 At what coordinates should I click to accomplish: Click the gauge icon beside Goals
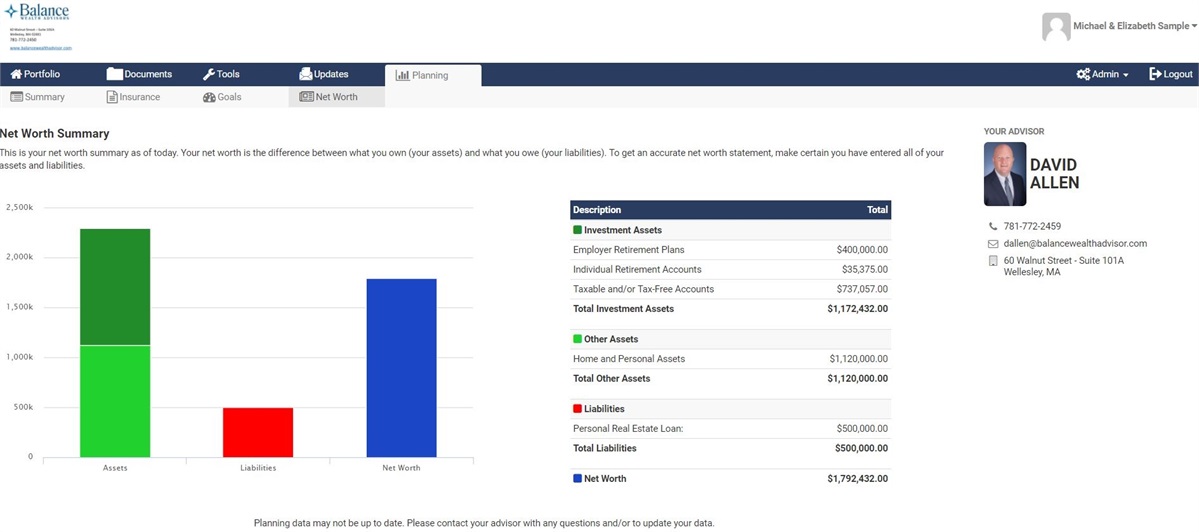[209, 97]
